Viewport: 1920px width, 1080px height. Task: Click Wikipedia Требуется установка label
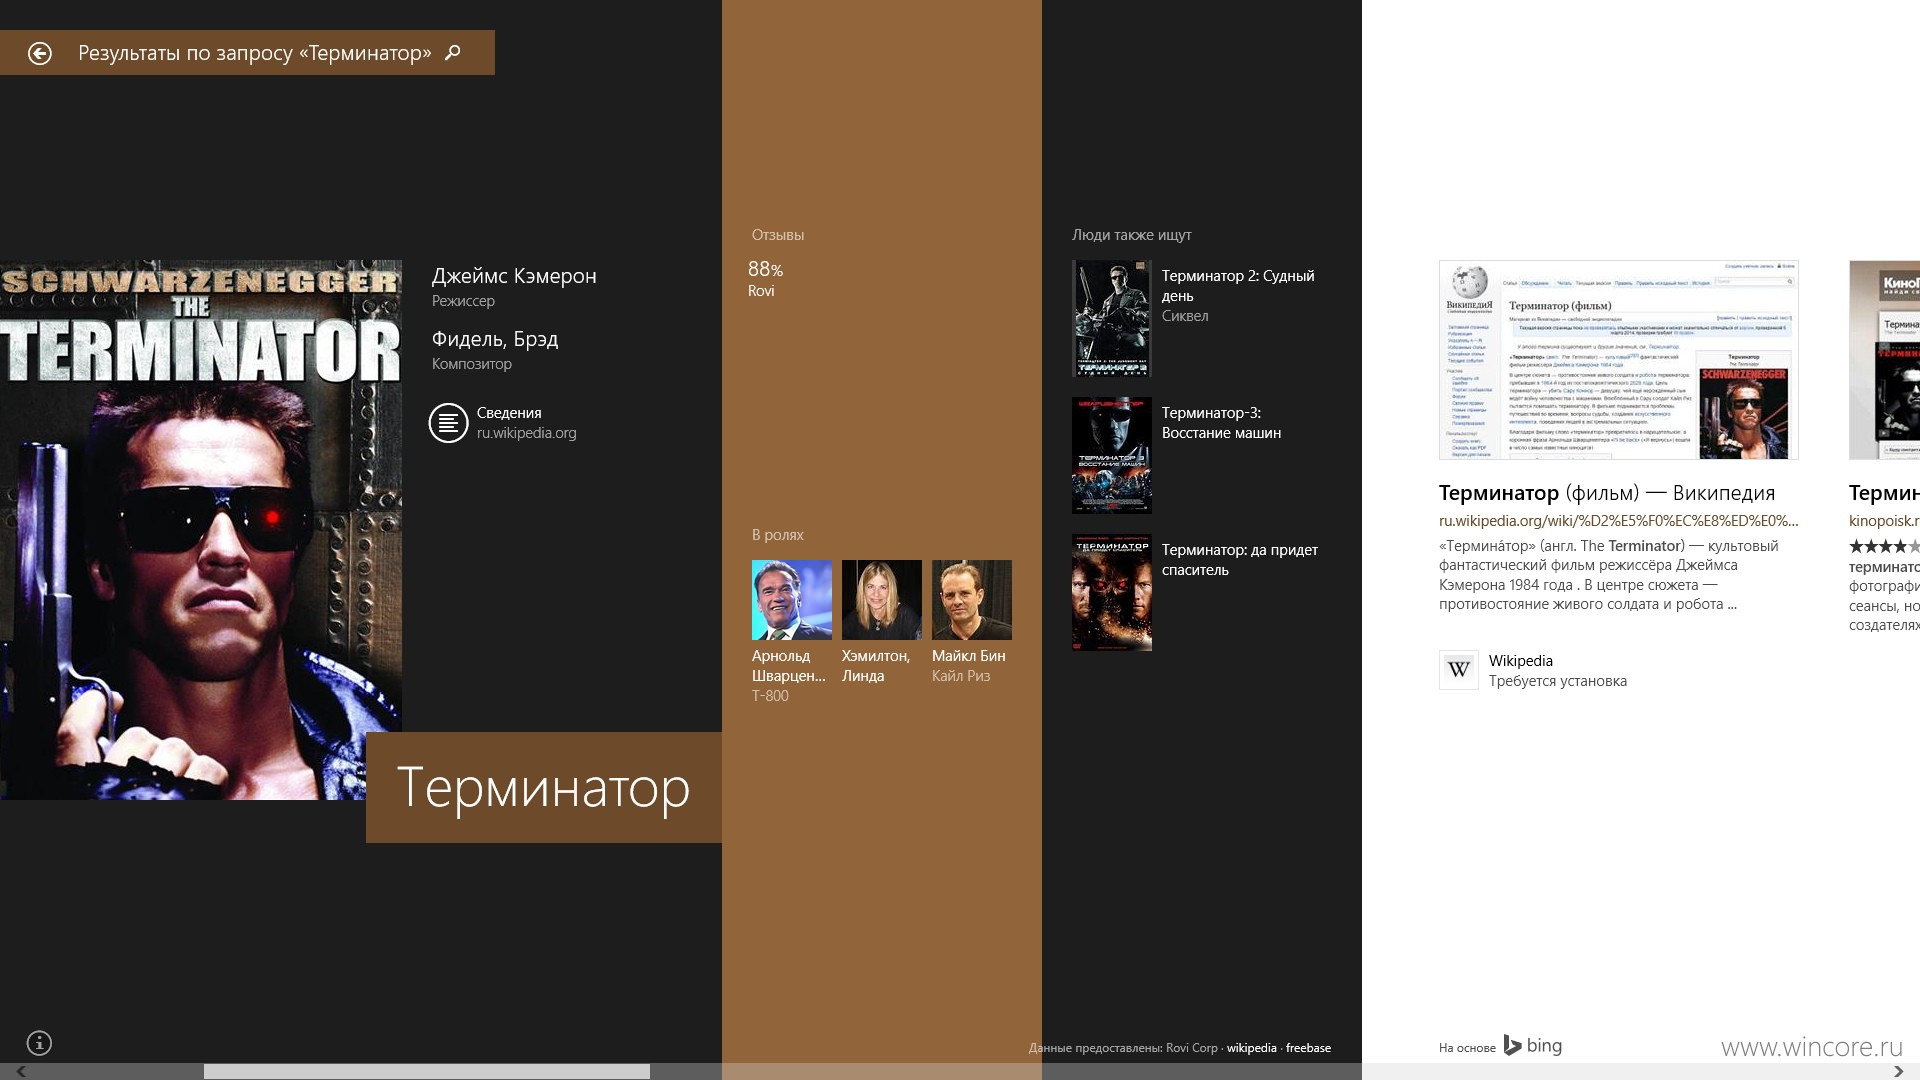coord(1557,671)
